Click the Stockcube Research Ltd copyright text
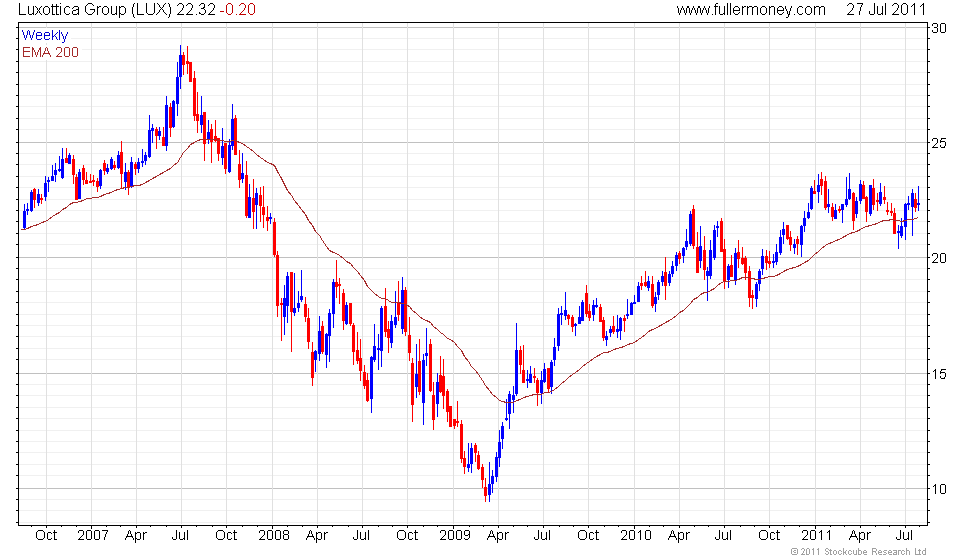 [x=858, y=551]
